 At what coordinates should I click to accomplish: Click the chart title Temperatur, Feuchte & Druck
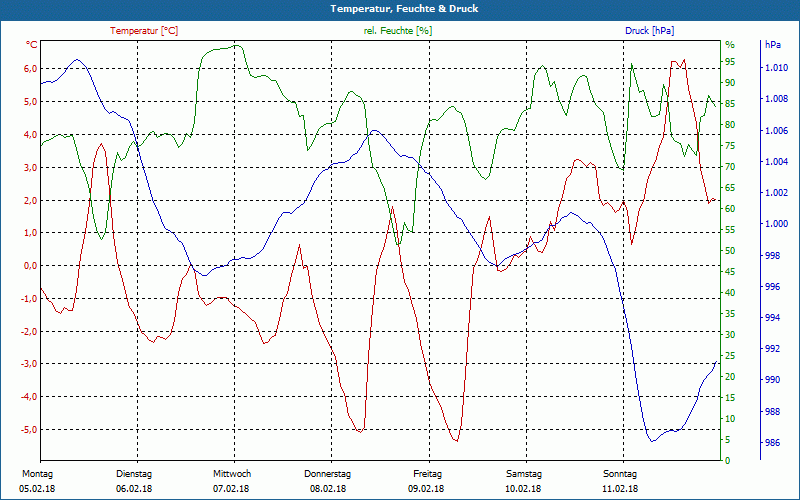pos(404,9)
